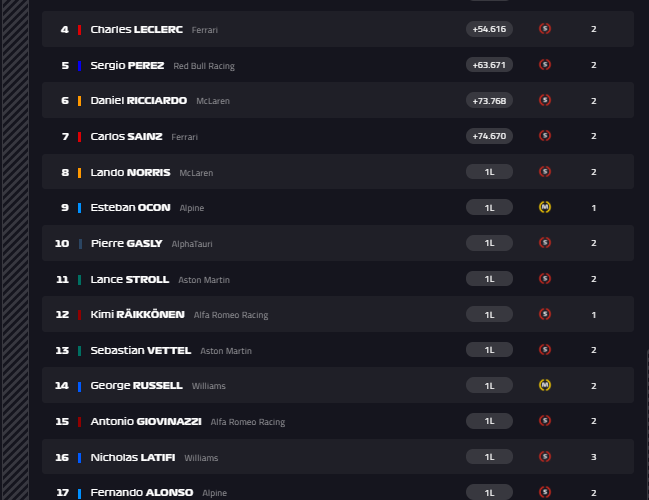The image size is (649, 500).
Task: Click McLaren orange color bar beside Norris
Action: 79,173
